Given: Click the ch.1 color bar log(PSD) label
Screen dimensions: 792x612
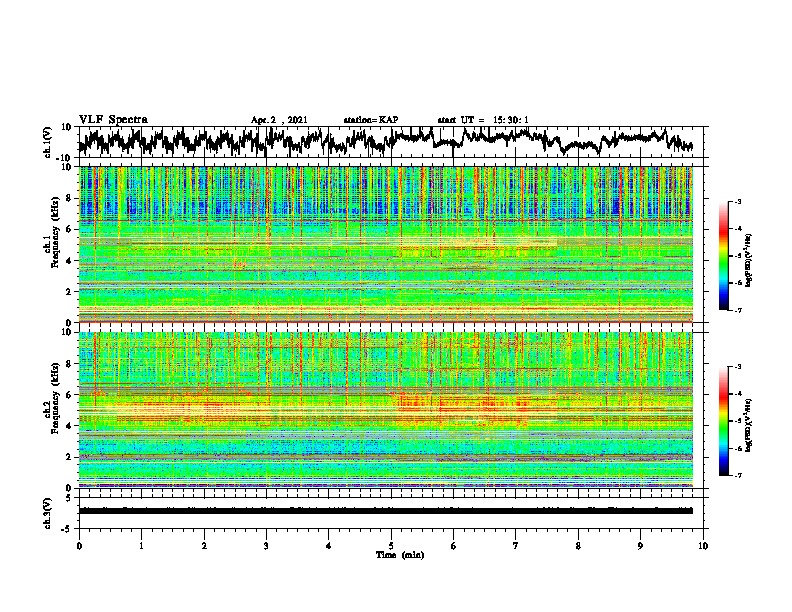Looking at the screenshot, I should pos(749,260).
